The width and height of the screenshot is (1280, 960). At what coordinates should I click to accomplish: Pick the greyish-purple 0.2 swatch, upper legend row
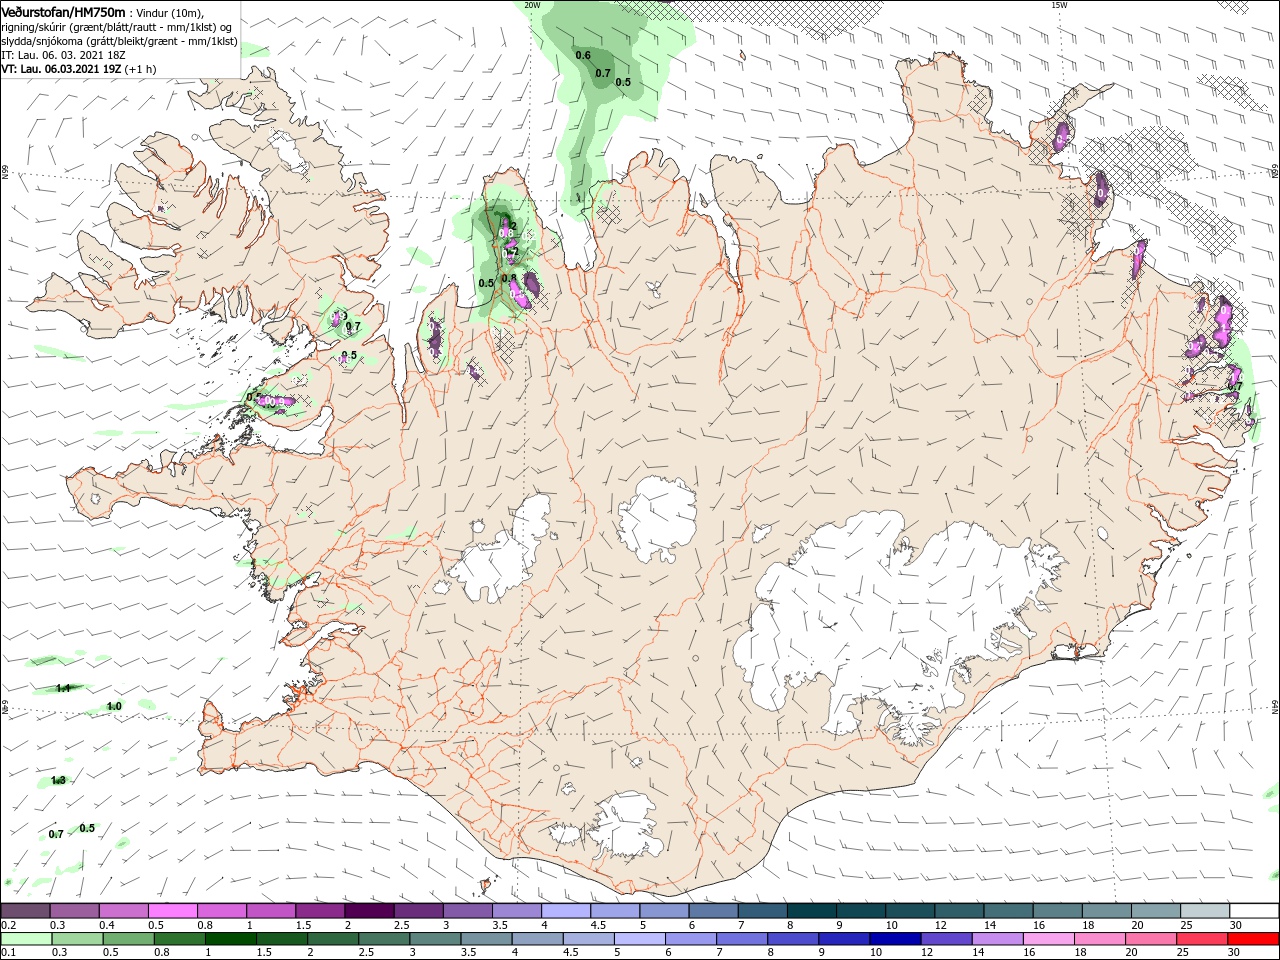point(25,911)
